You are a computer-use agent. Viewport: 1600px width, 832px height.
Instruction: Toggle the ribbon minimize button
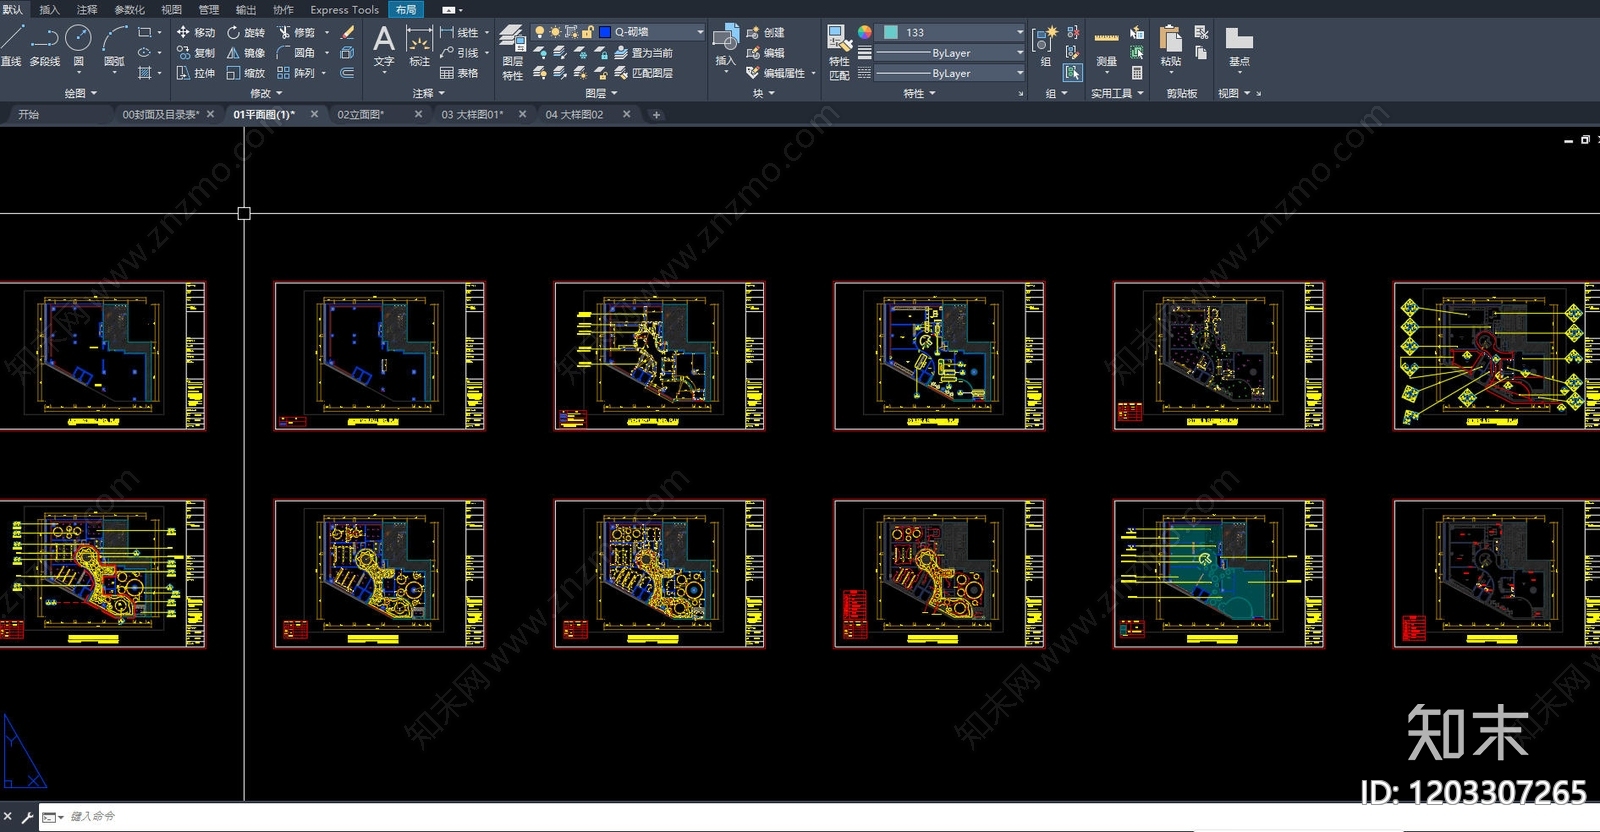click(x=449, y=10)
